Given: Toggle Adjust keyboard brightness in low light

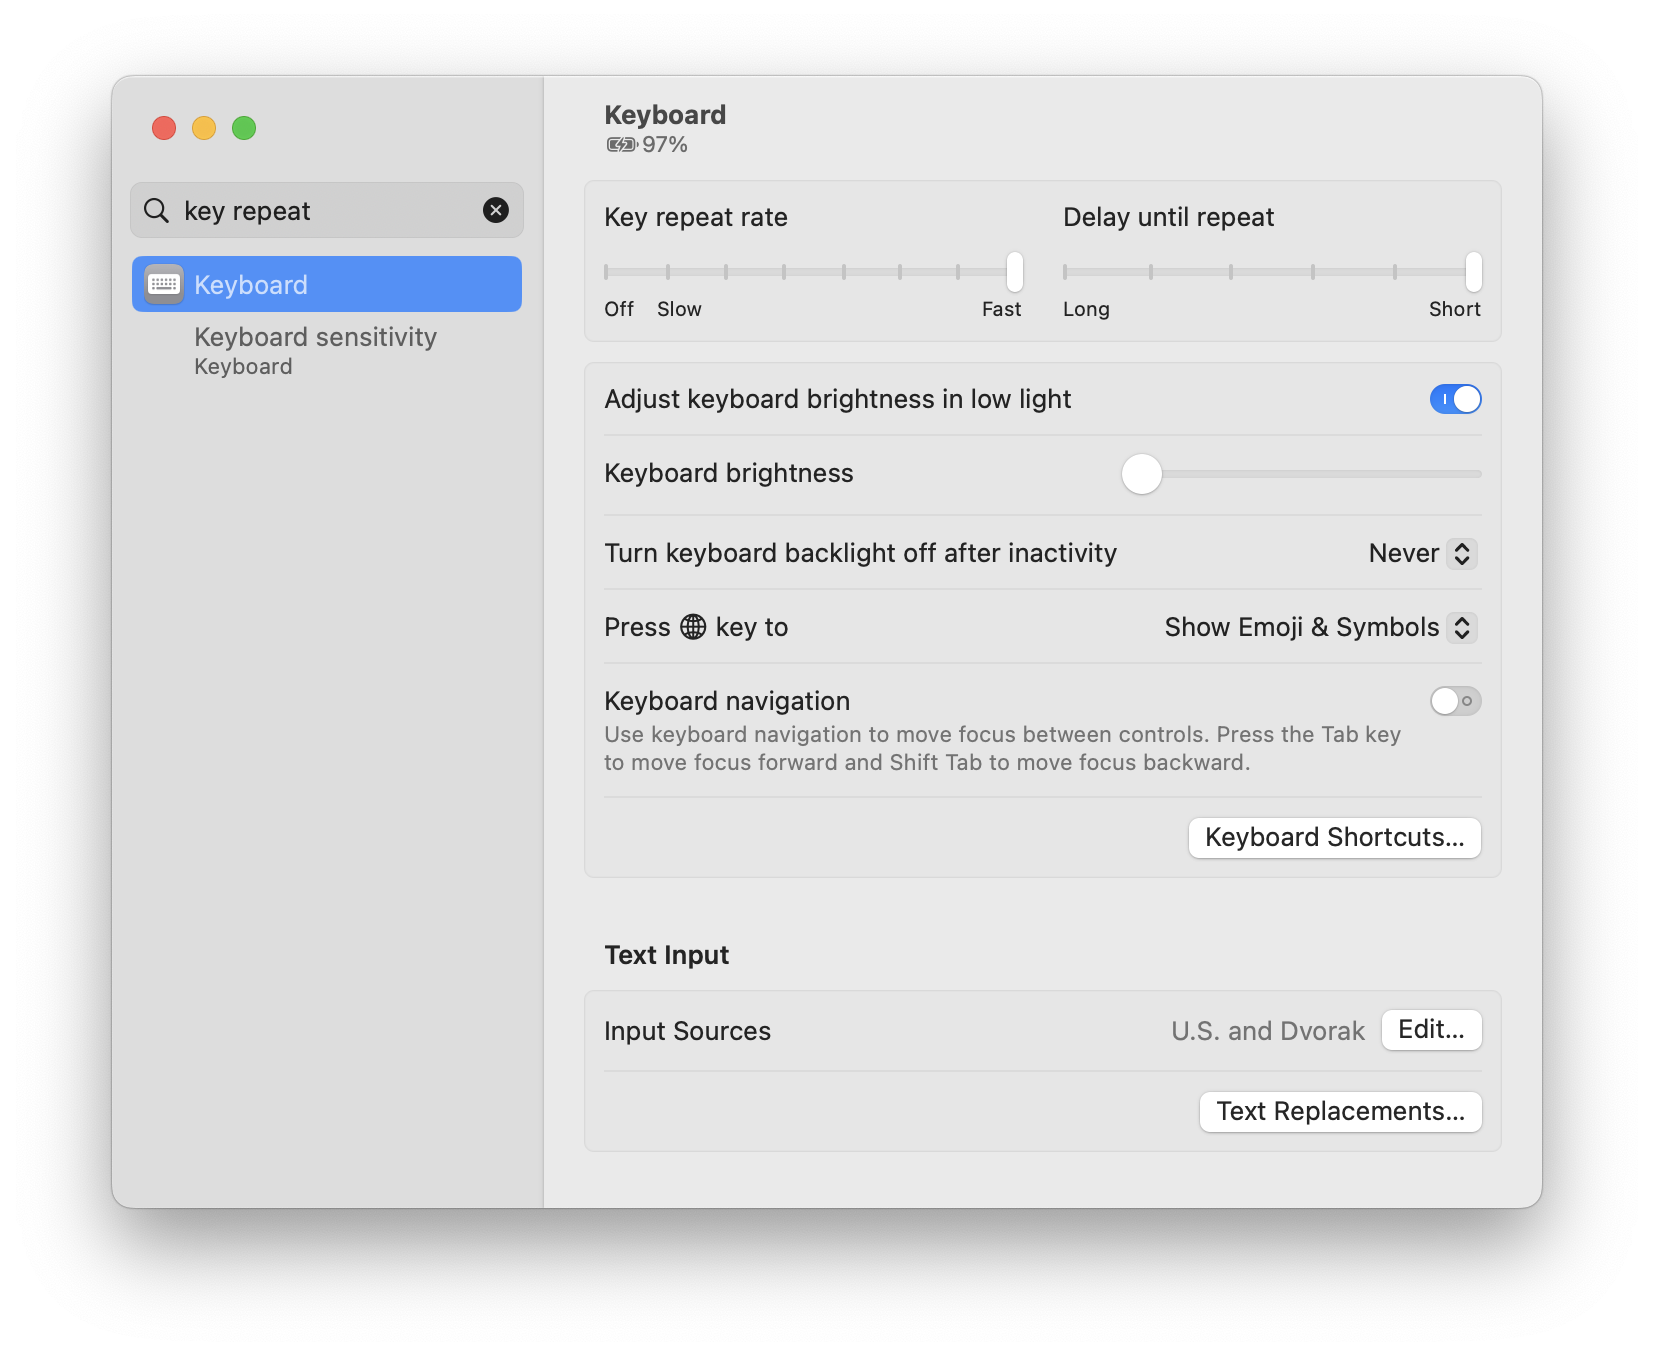Looking at the screenshot, I should [1455, 399].
